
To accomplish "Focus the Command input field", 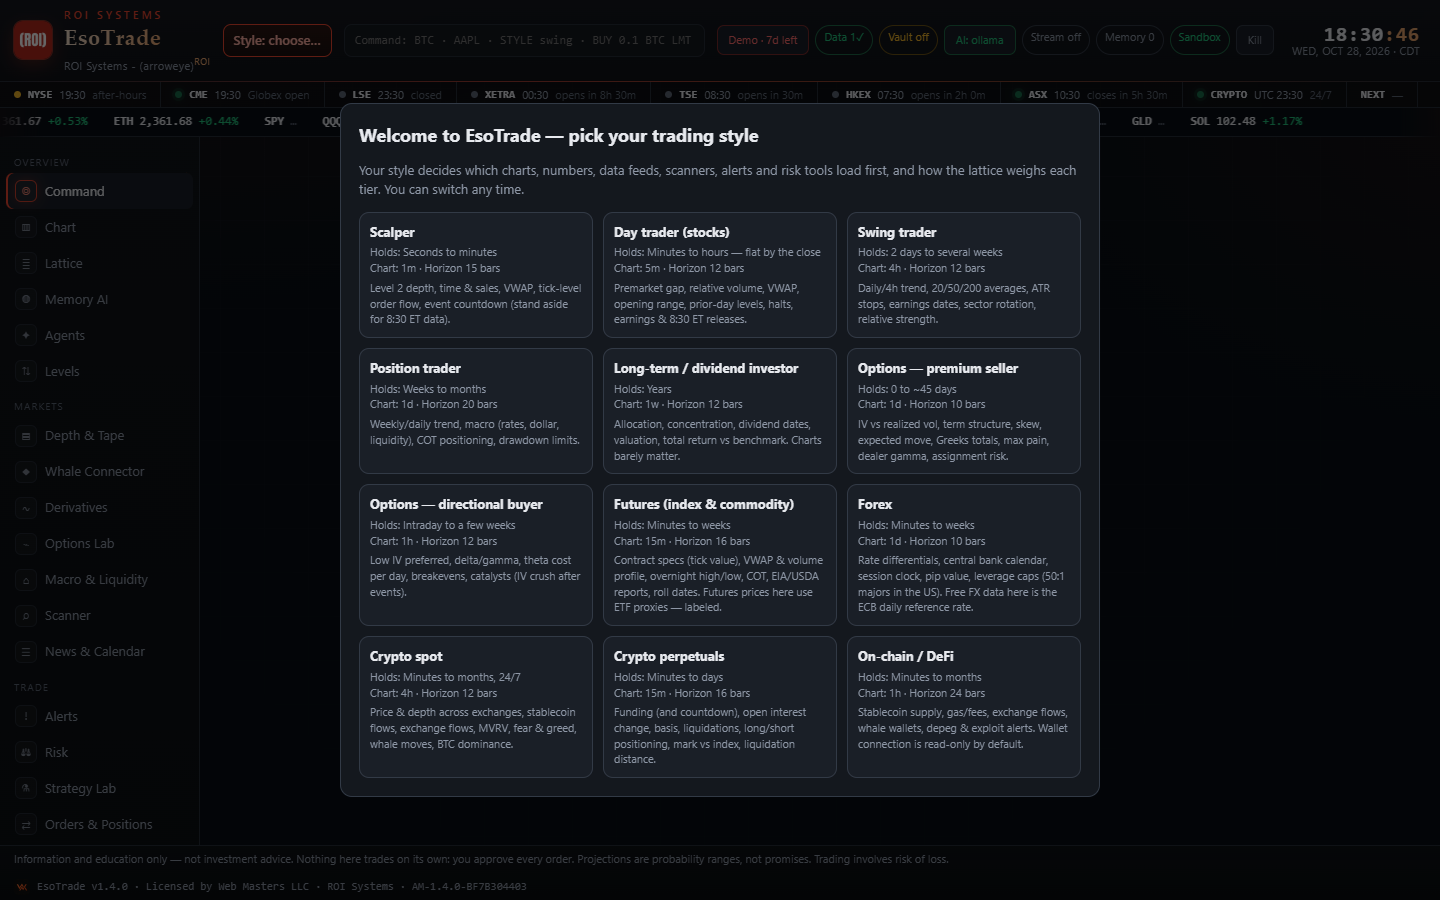I will coord(525,40).
